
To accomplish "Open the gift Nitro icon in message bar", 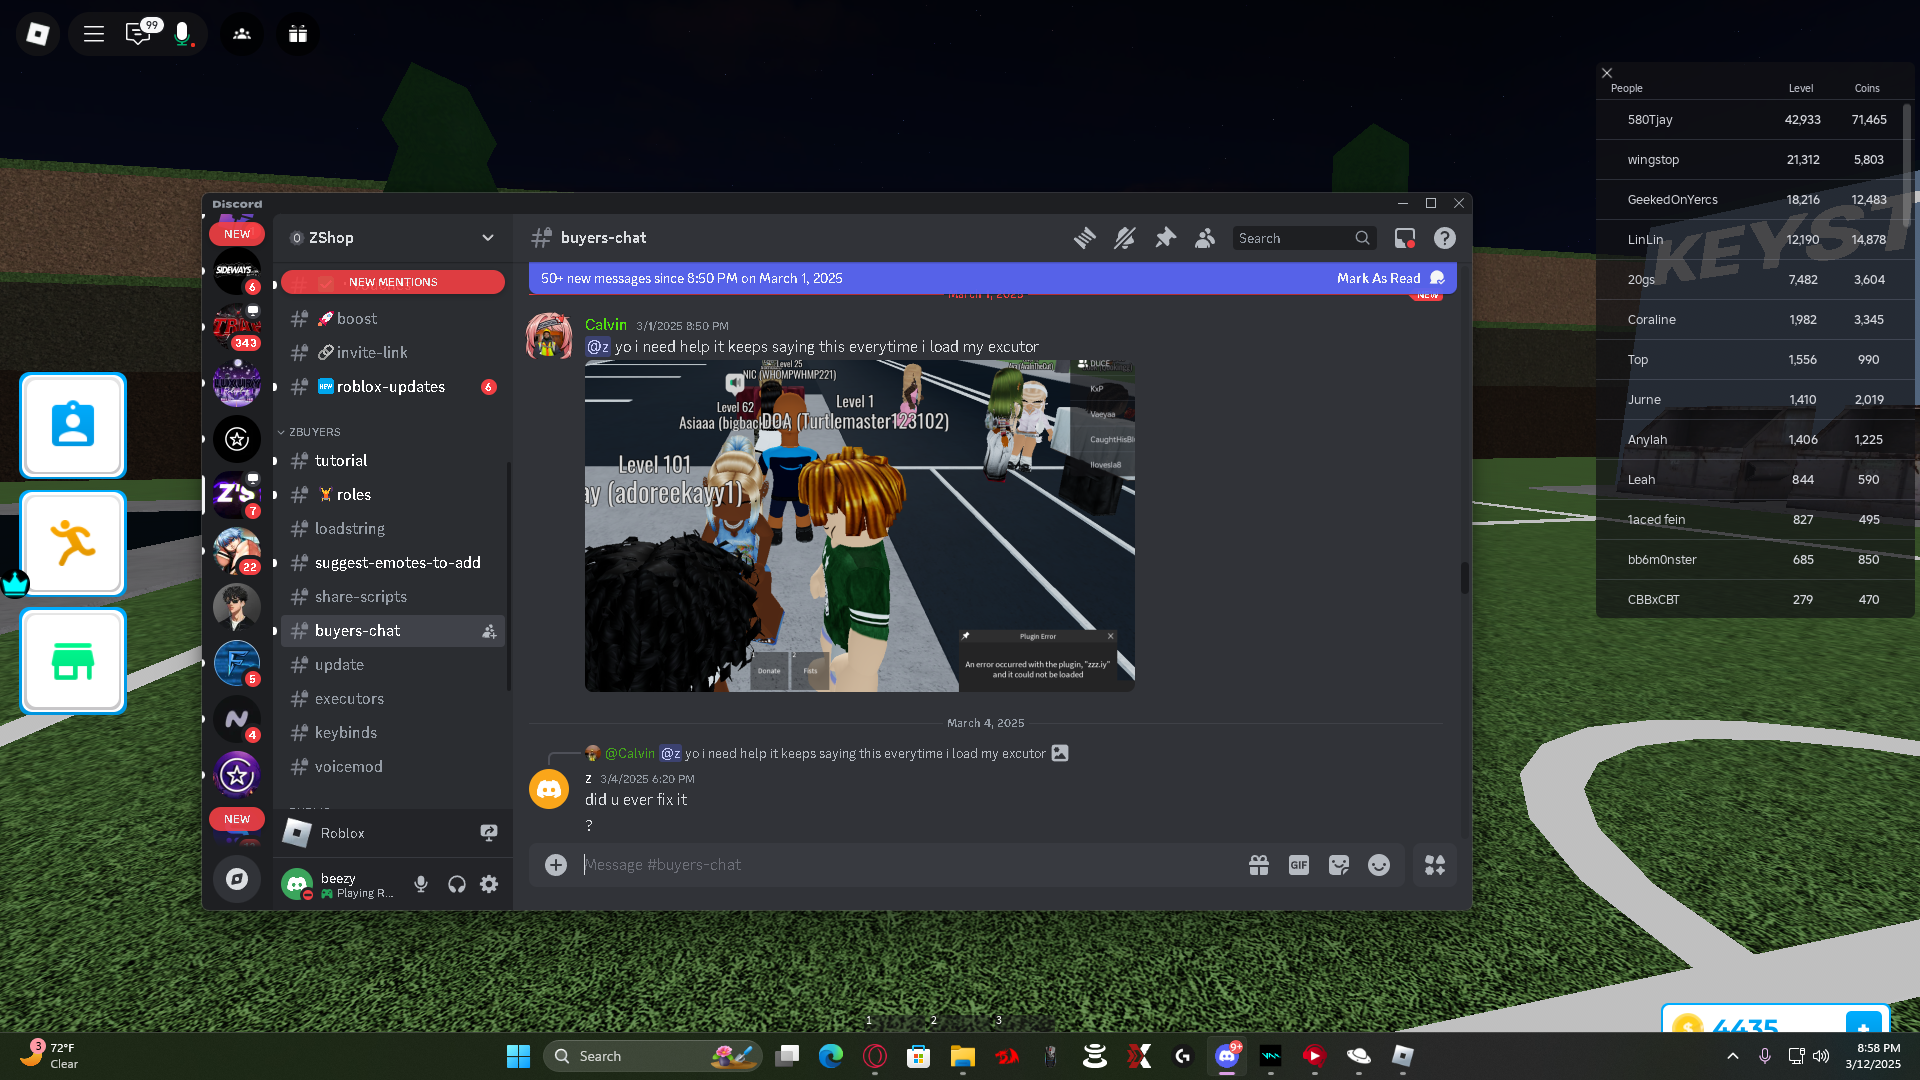I will 1259,865.
